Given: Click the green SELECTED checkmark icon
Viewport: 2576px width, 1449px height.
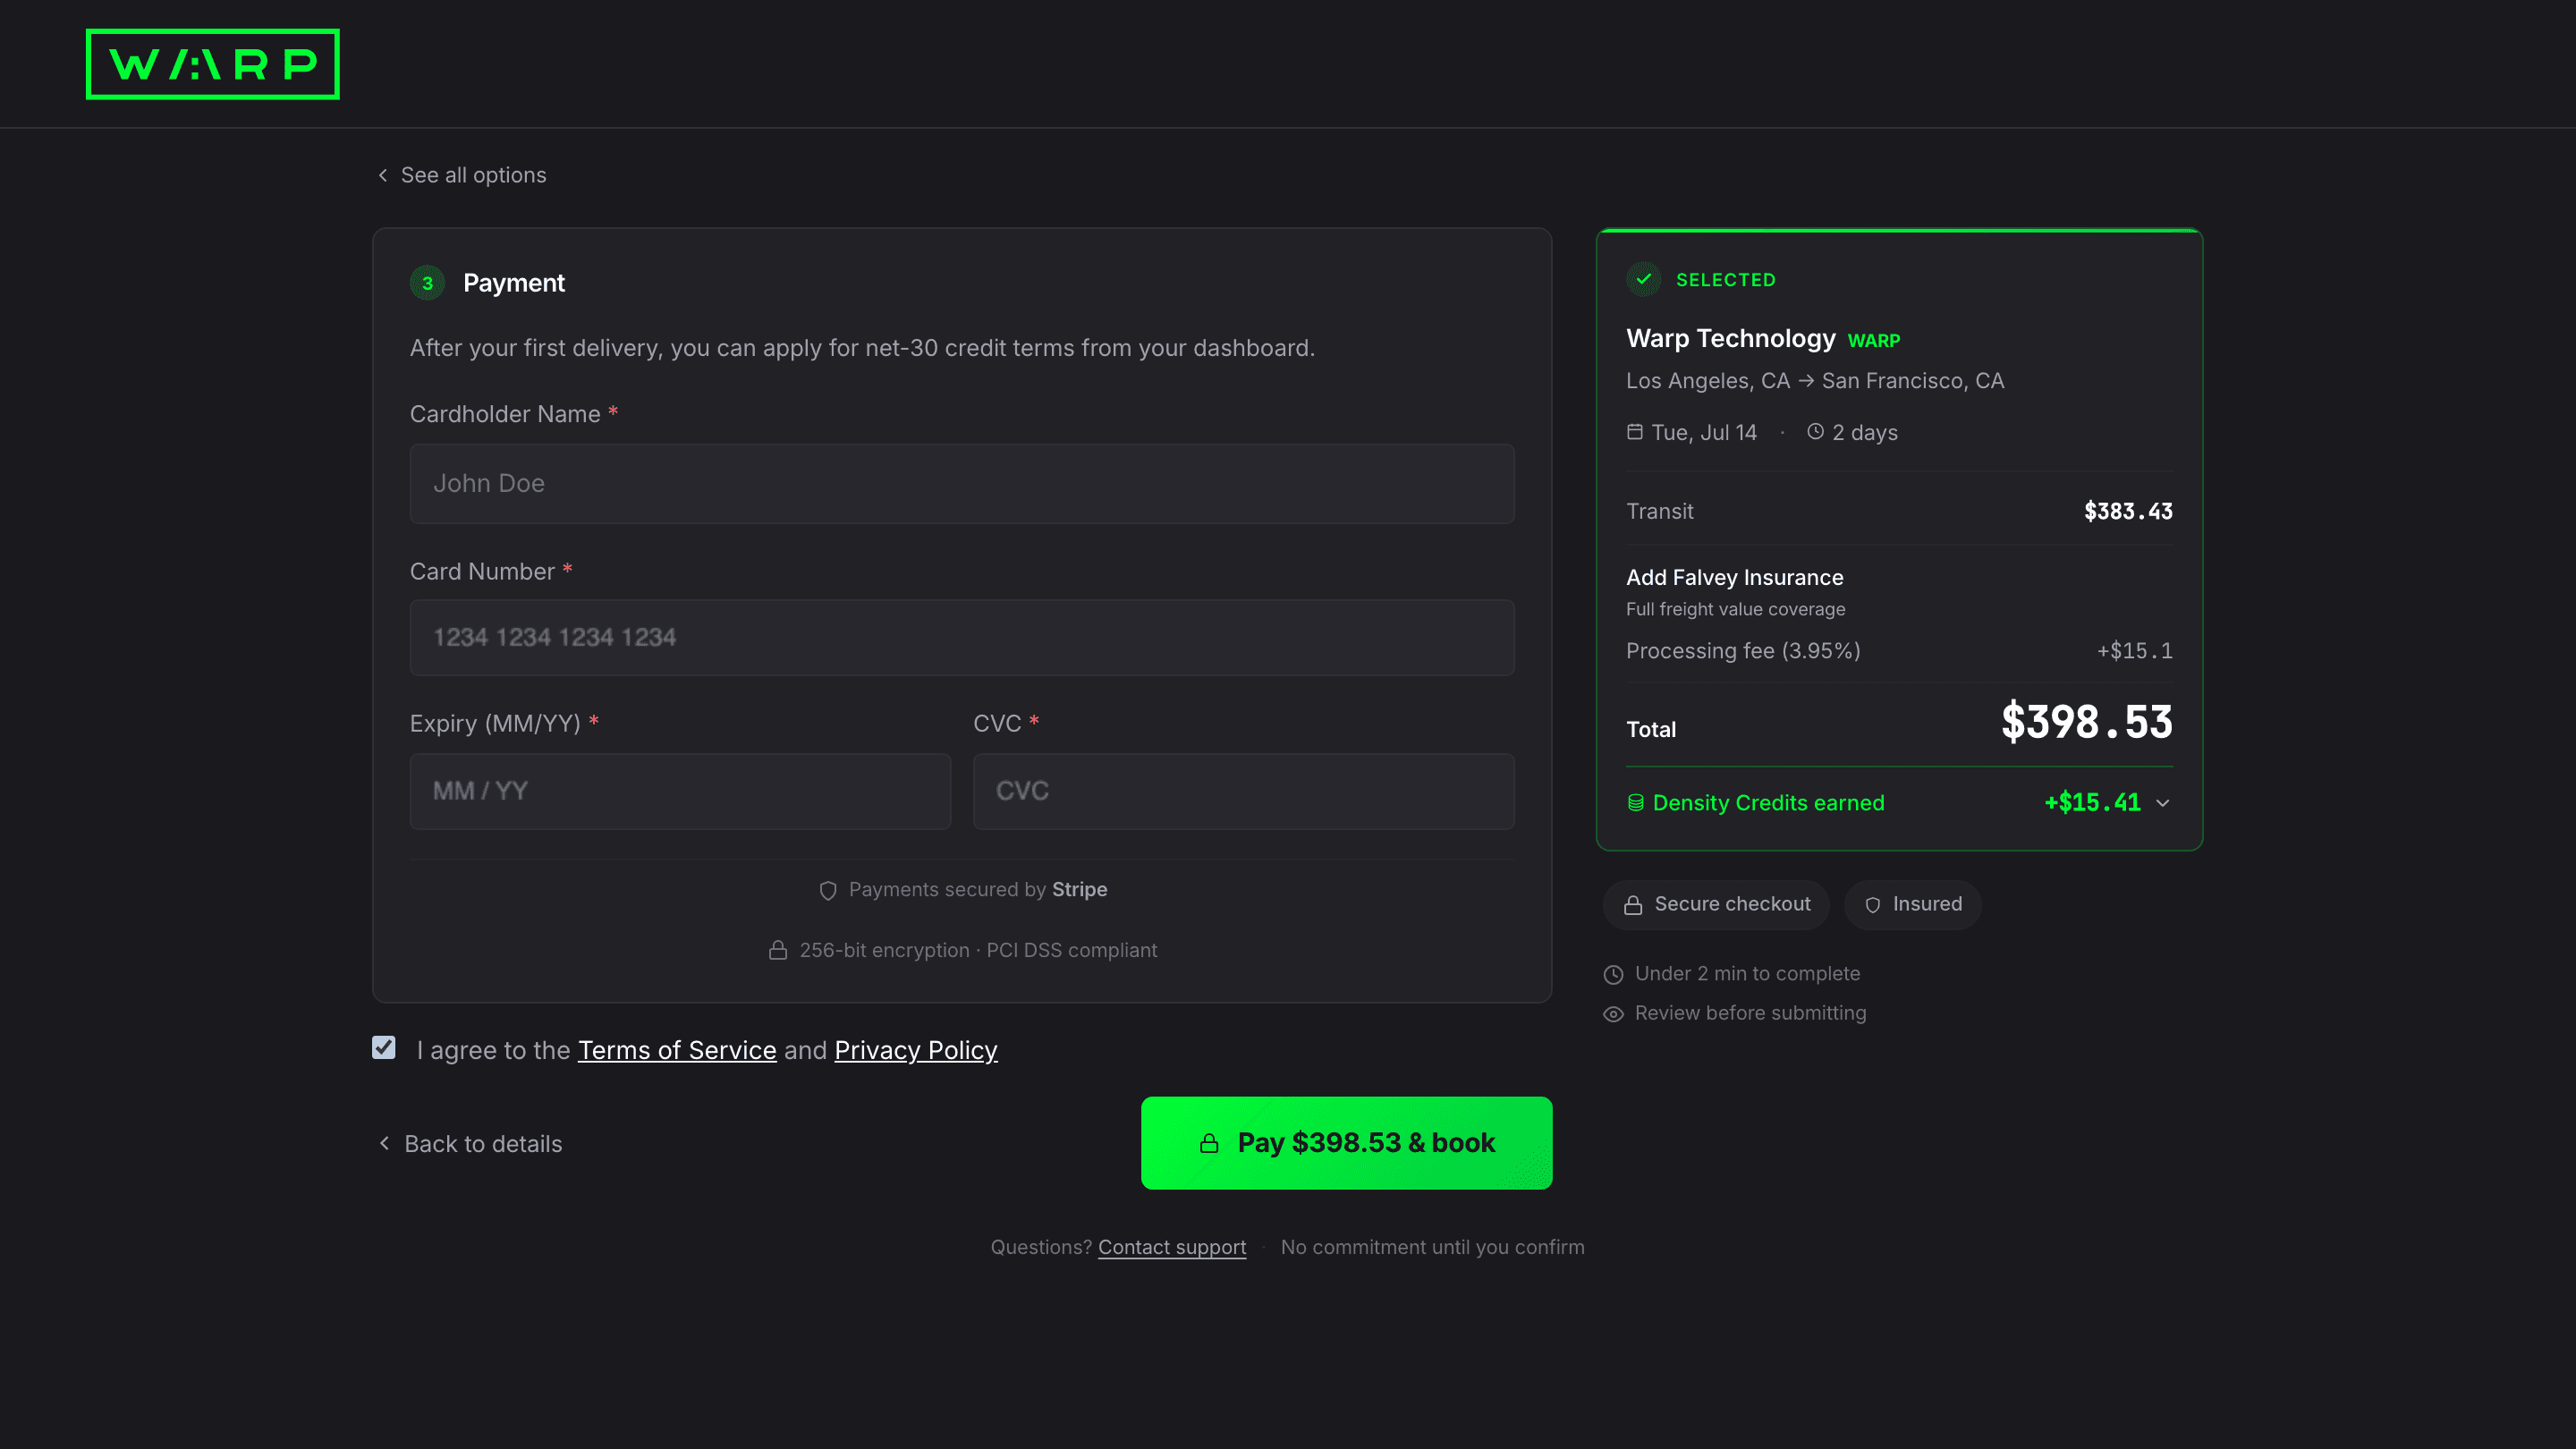Looking at the screenshot, I should point(1643,280).
